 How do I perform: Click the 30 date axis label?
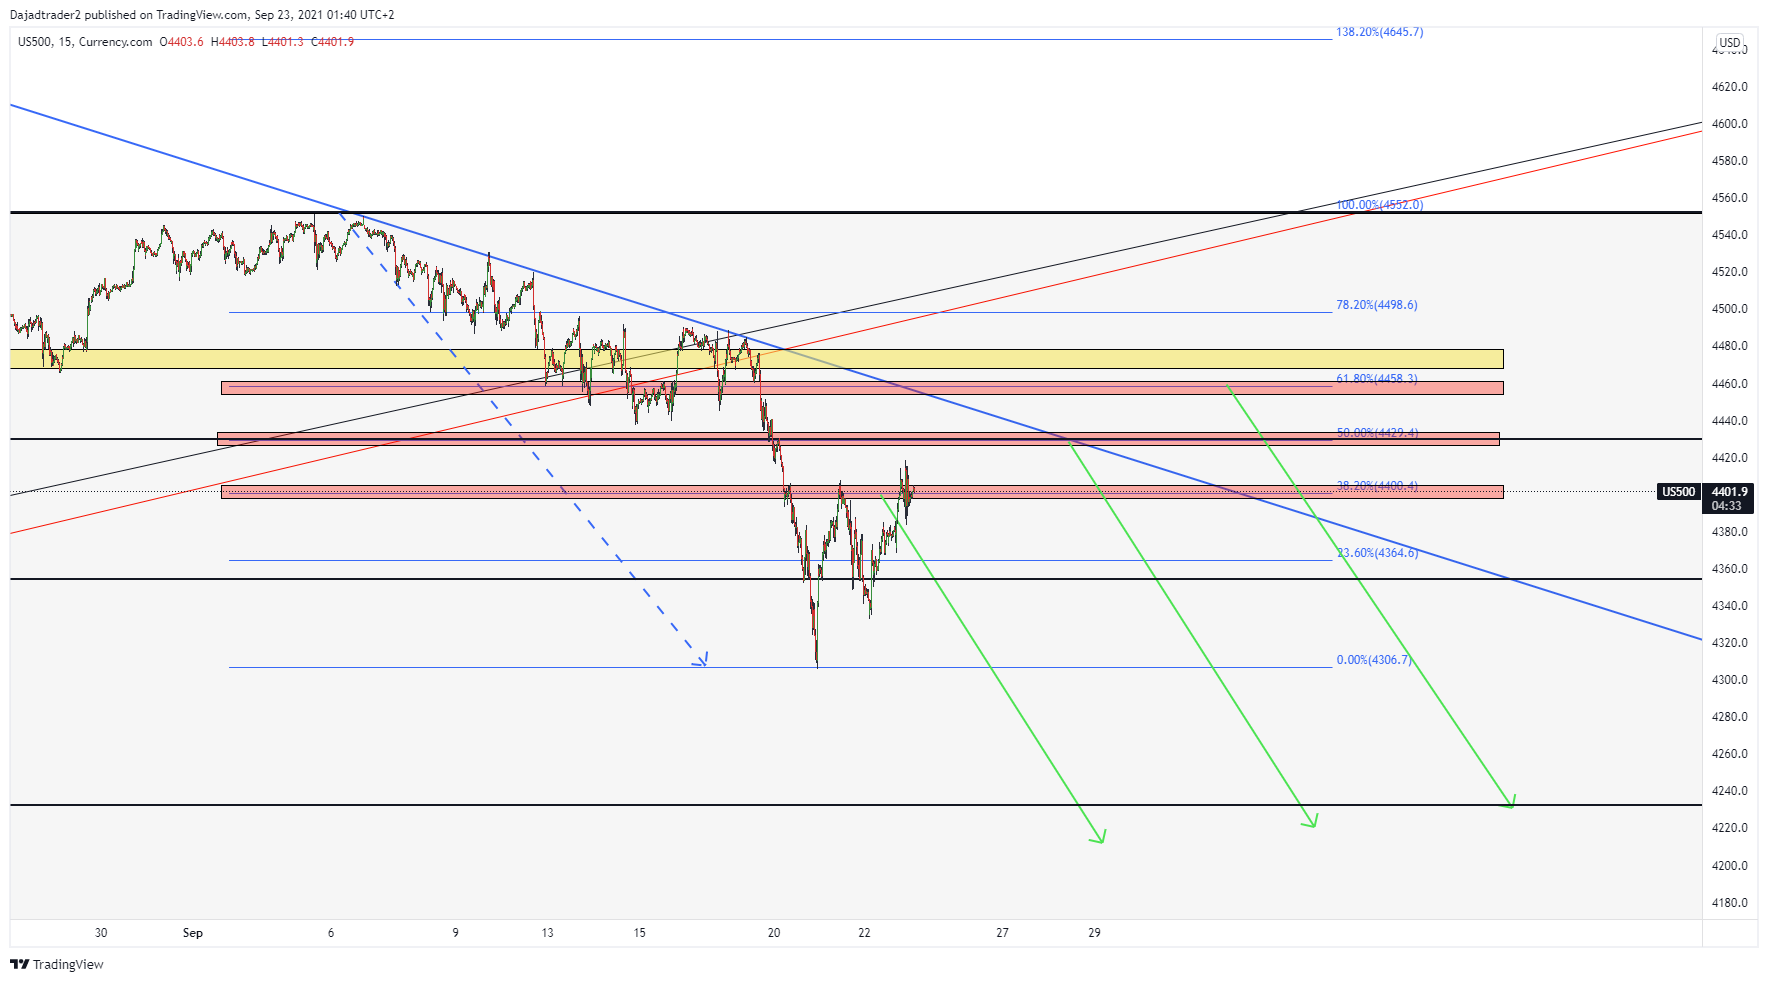pyautogui.click(x=101, y=933)
